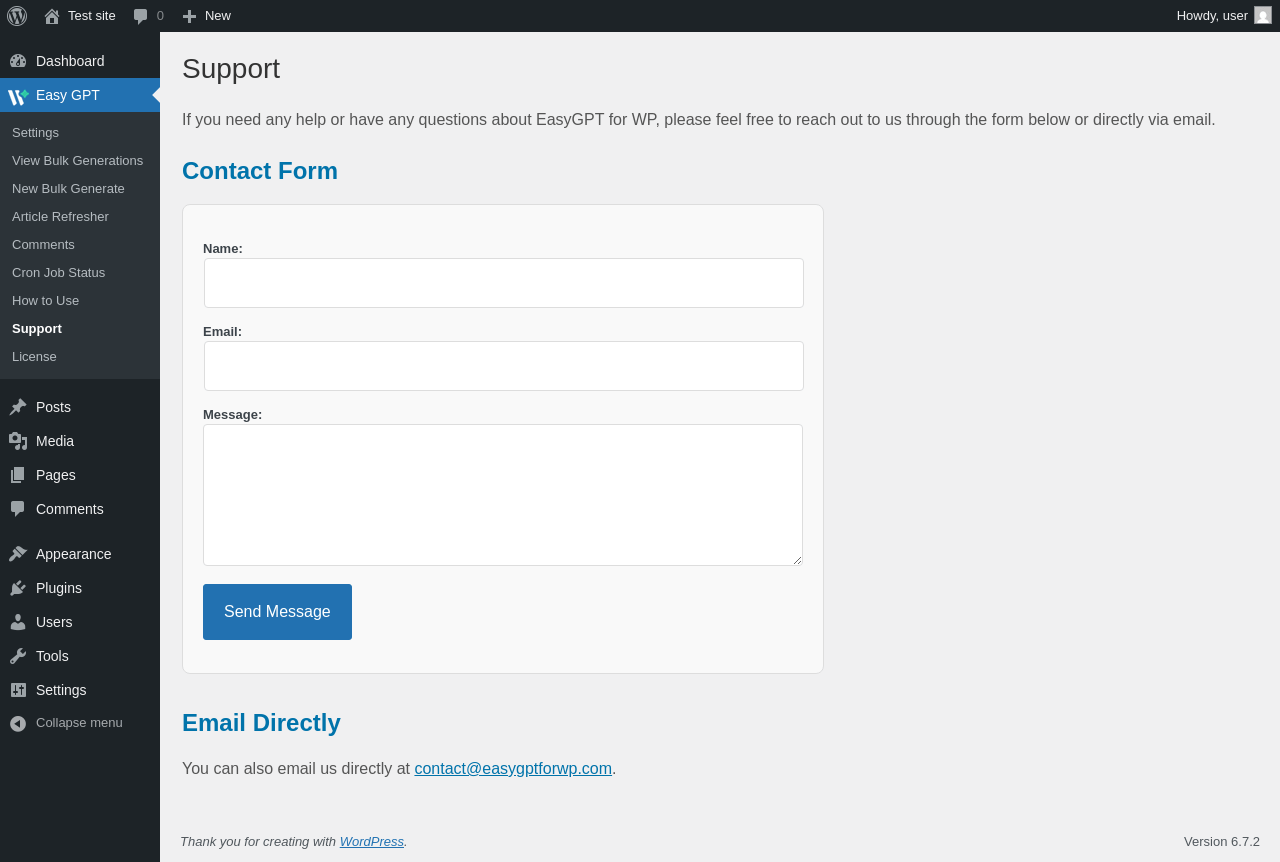Click the WordPress logo icon
The image size is (1280, 862).
point(17,16)
